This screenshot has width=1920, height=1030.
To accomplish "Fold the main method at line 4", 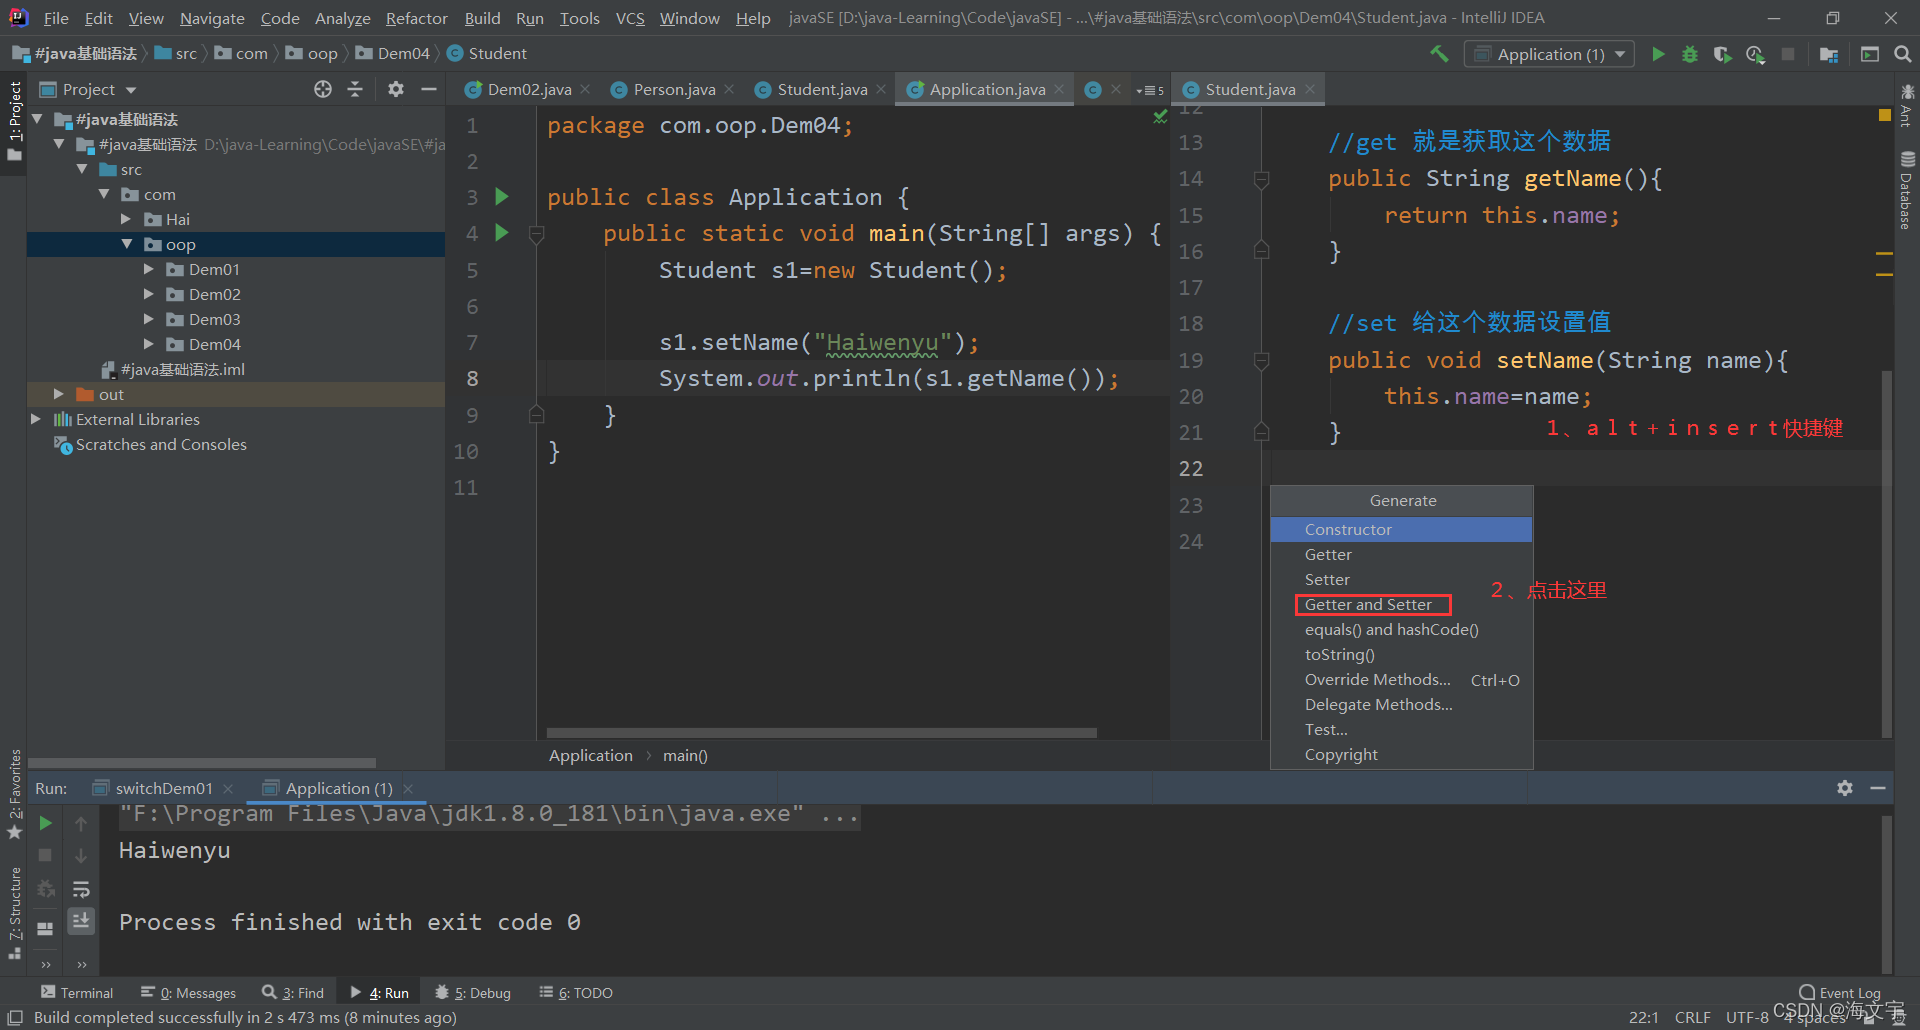I will coord(536,234).
